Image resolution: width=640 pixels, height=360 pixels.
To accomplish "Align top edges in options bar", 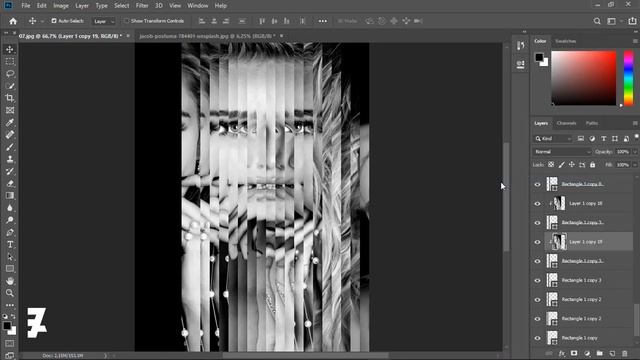I will point(262,21).
